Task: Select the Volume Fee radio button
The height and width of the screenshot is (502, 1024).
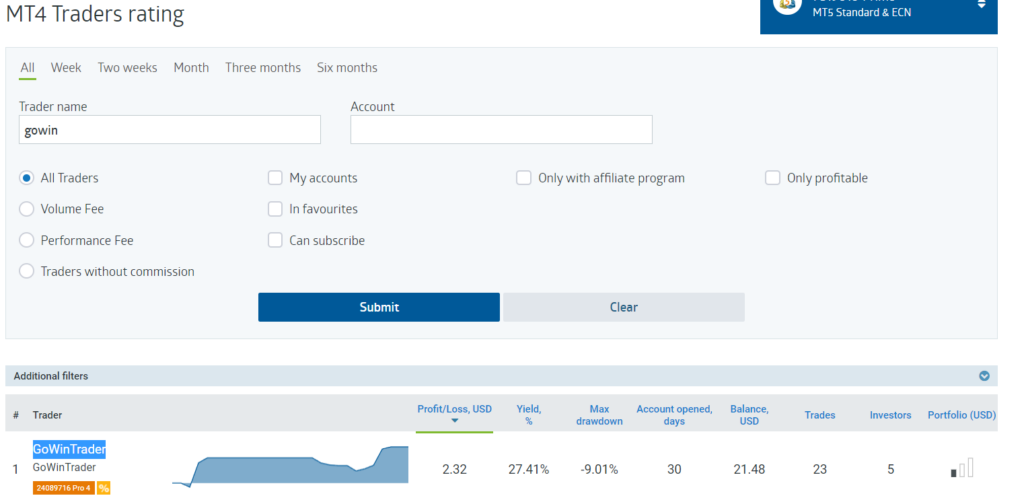Action: (27, 209)
